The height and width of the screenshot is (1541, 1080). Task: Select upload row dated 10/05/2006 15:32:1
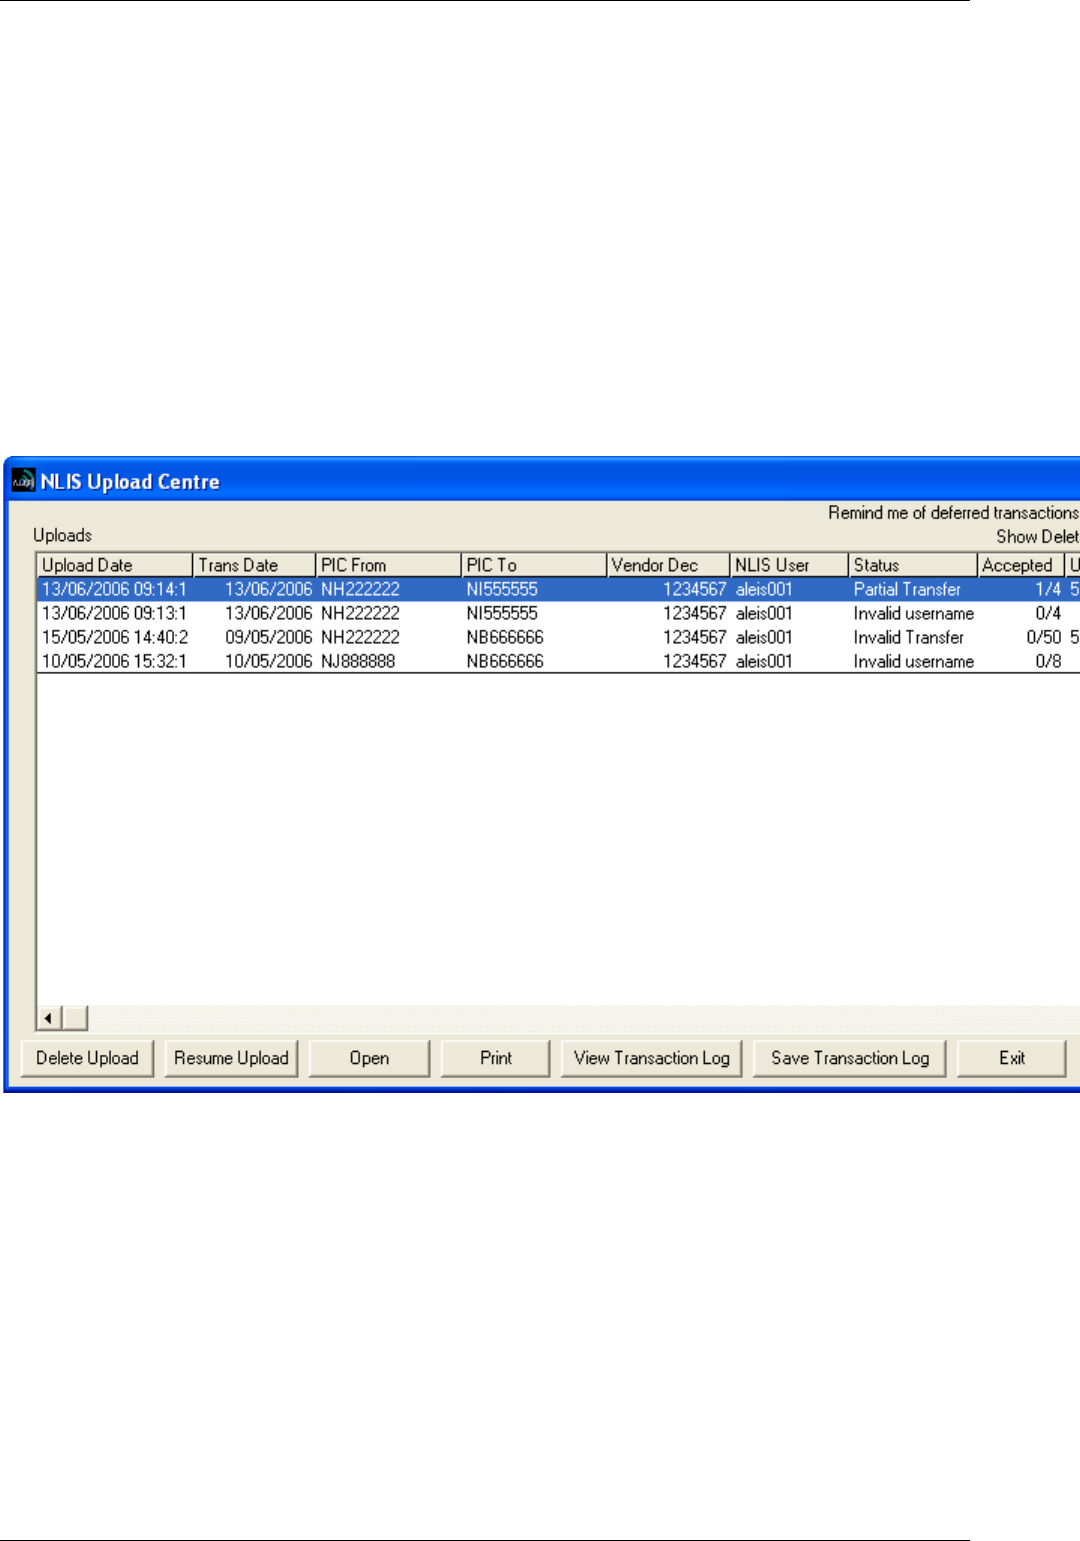tap(558, 661)
